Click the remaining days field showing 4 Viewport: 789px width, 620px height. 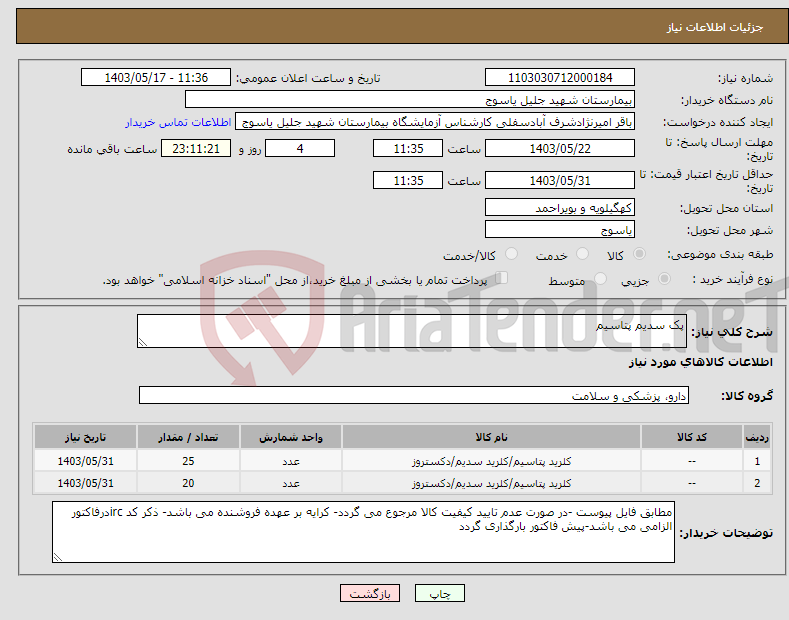300,148
